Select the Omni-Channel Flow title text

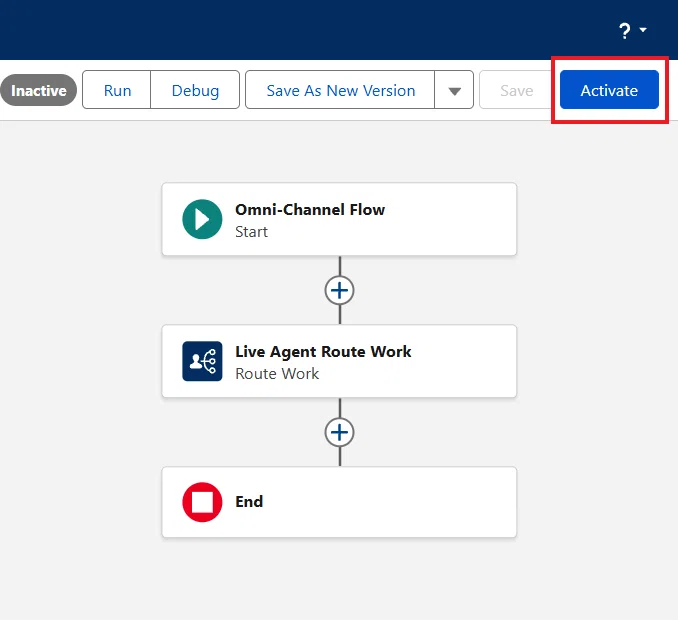click(310, 210)
